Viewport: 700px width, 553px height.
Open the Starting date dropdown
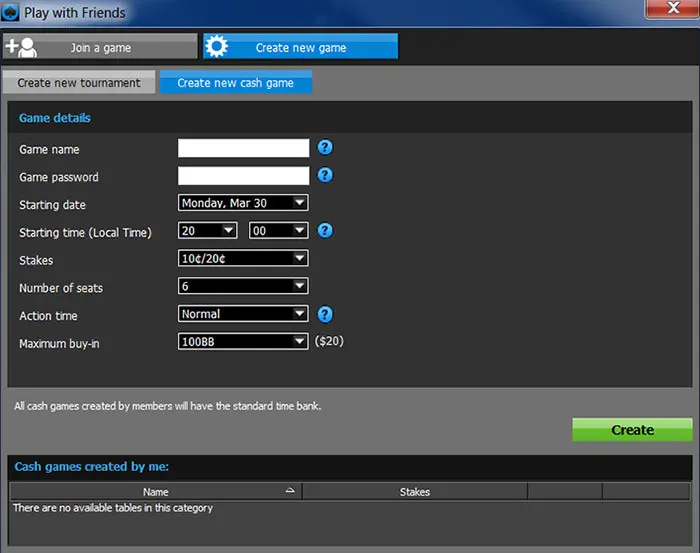[x=243, y=203]
